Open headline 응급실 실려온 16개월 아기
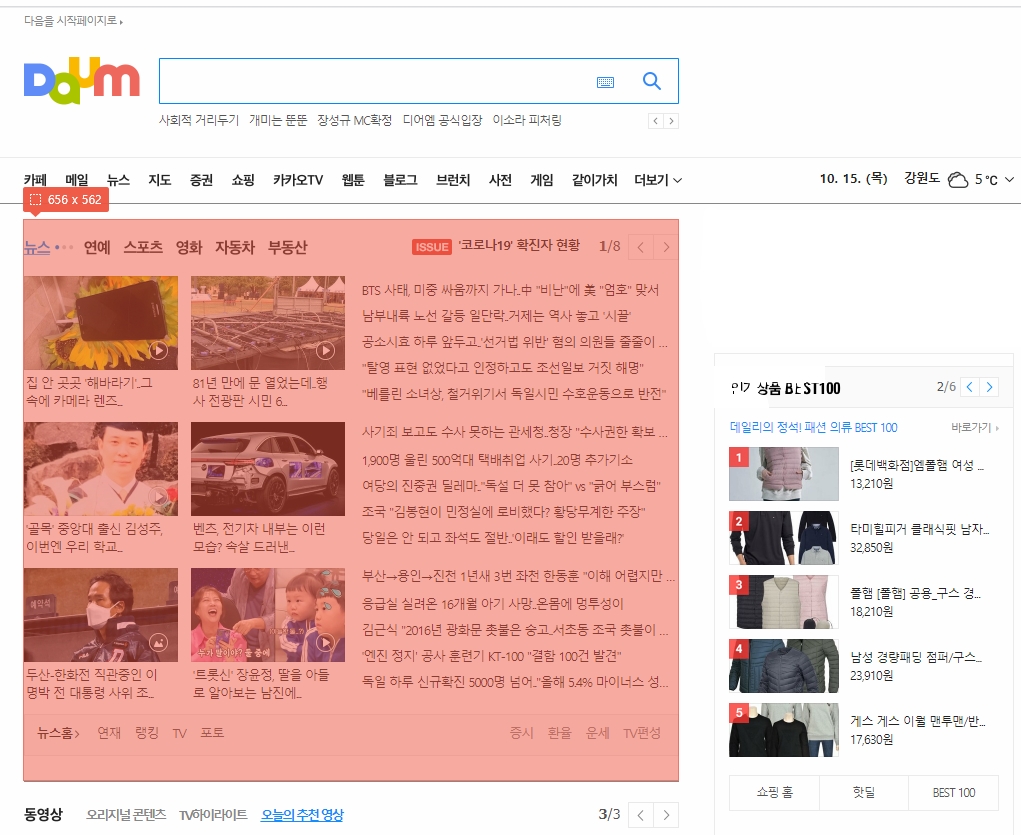The image size is (1021, 835). click(493, 604)
